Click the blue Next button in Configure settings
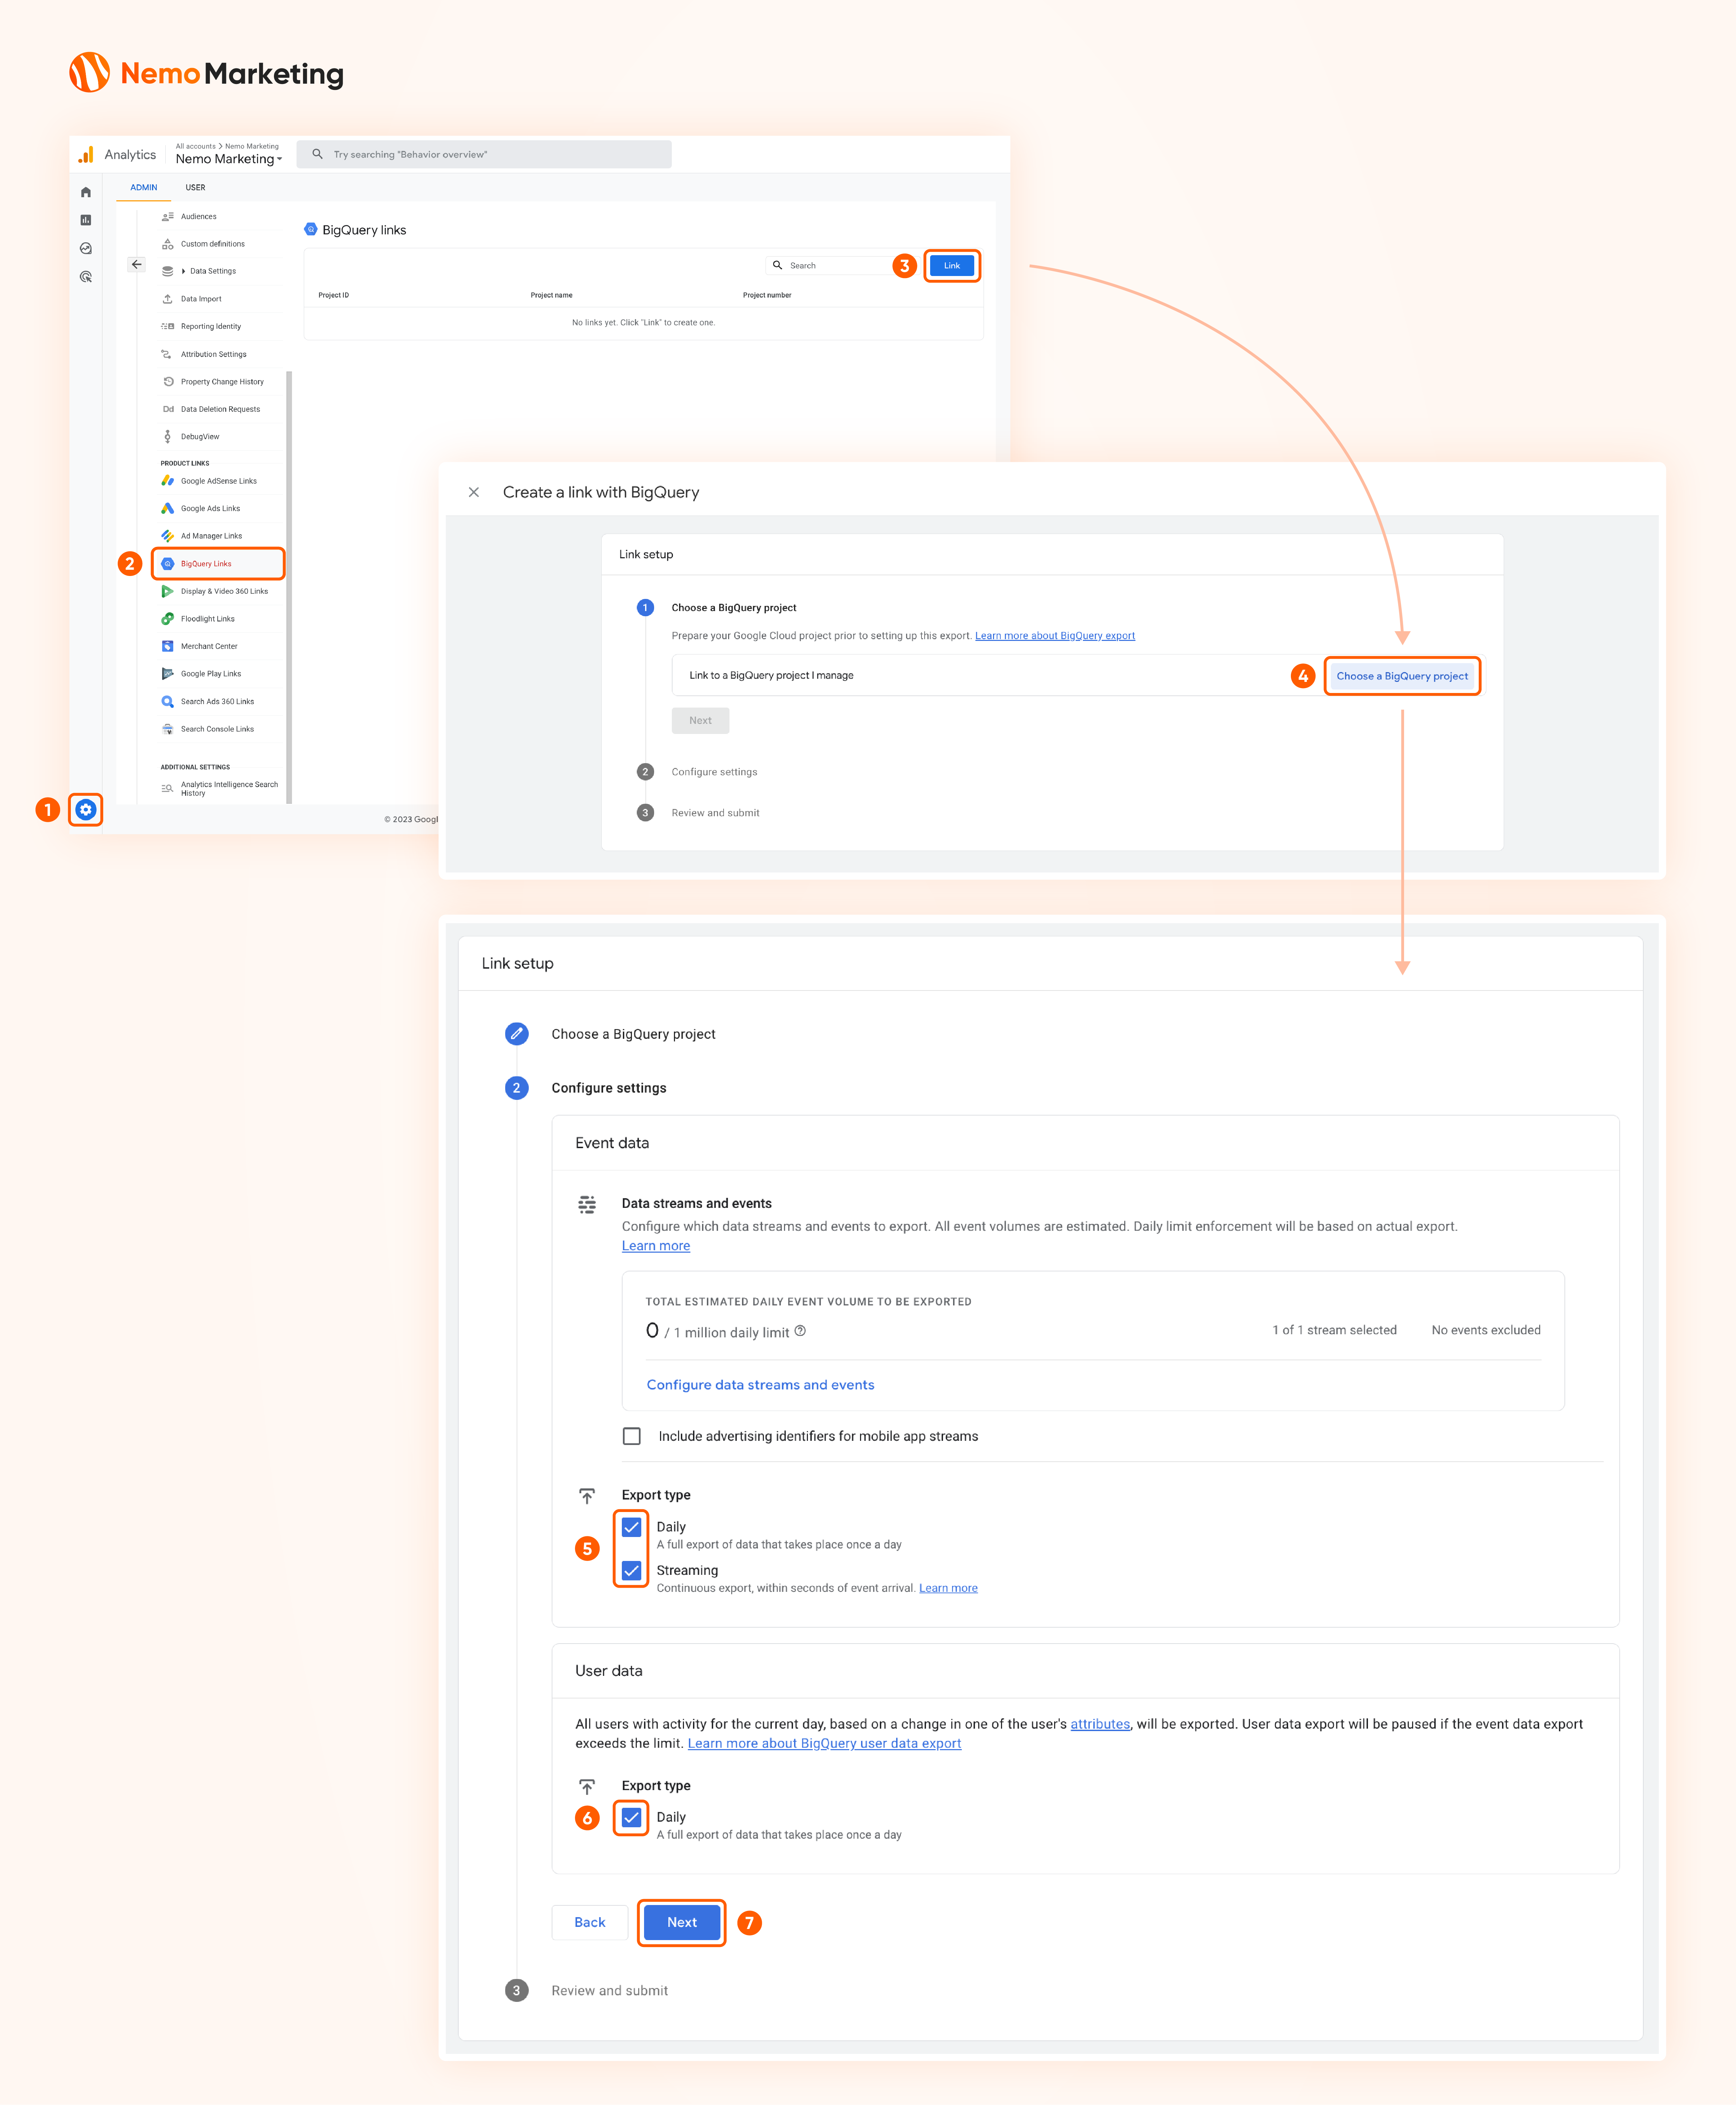 click(682, 1922)
